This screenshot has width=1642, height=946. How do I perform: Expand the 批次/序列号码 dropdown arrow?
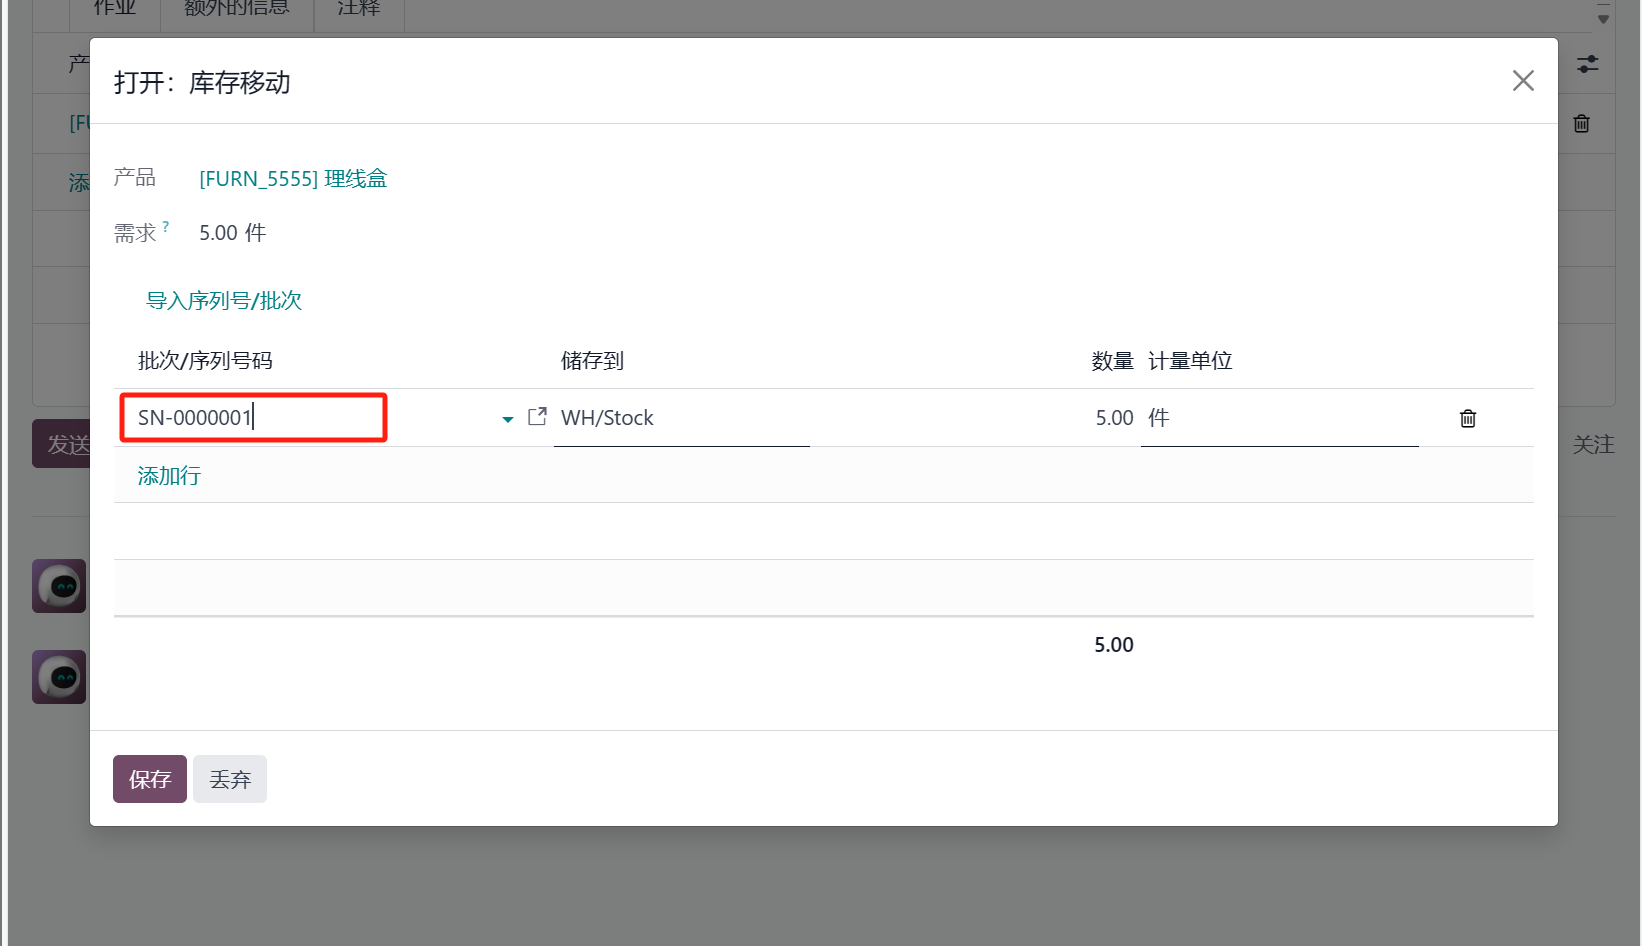click(508, 419)
